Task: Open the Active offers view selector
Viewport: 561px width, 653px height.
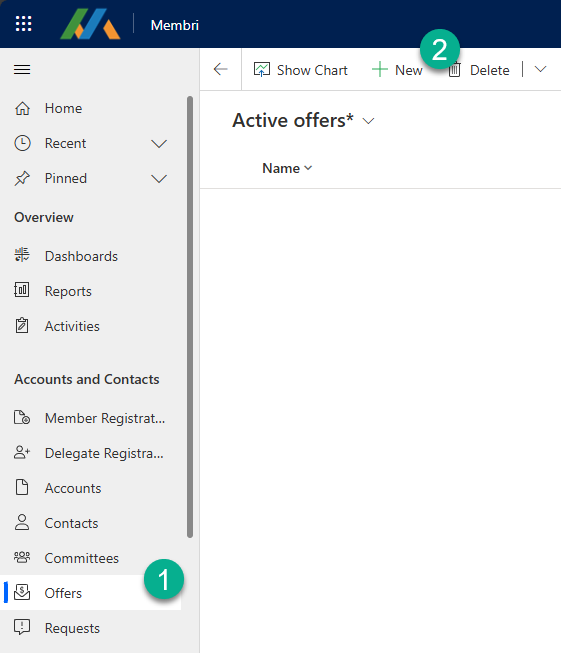Action: tap(303, 121)
